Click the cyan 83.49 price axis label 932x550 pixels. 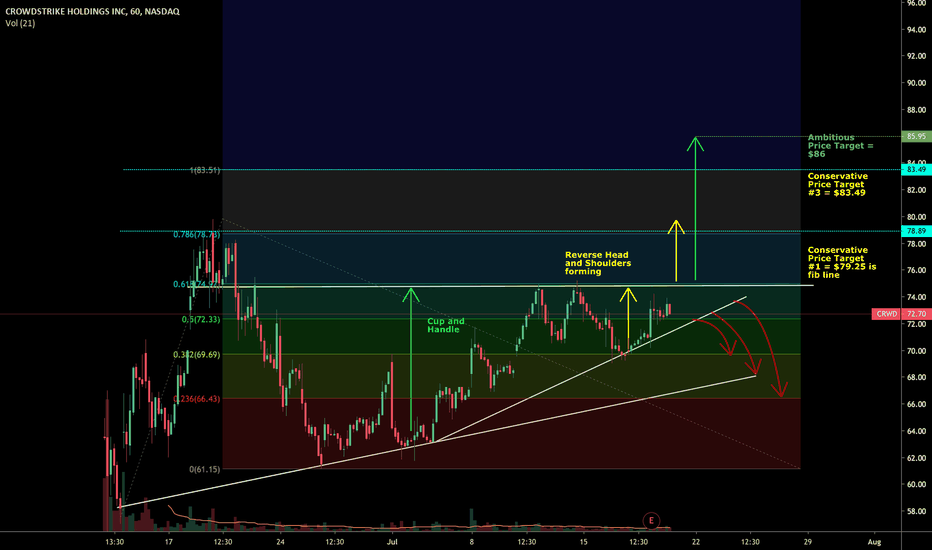pyautogui.click(x=917, y=169)
